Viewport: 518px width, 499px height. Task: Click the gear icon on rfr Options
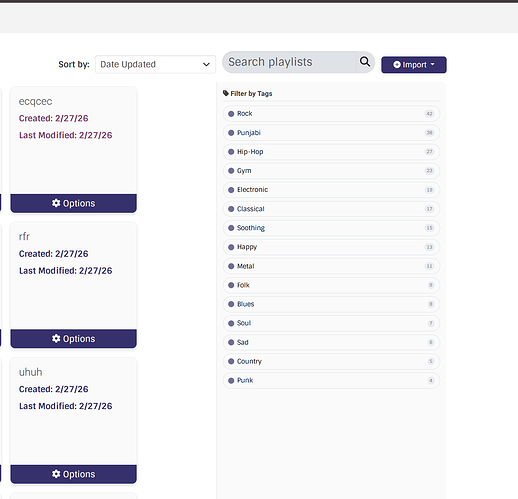tap(56, 338)
